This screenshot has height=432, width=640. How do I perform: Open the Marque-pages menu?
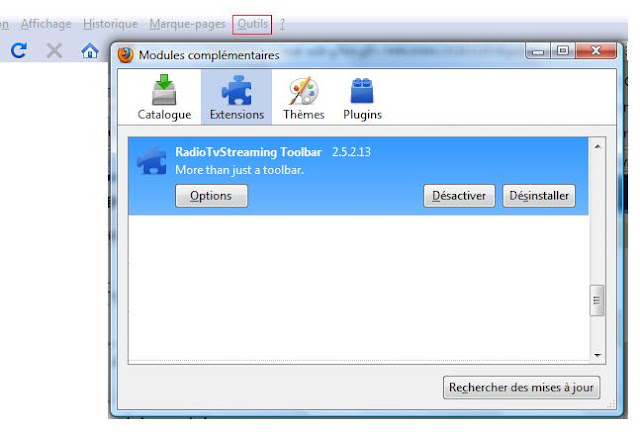187,24
